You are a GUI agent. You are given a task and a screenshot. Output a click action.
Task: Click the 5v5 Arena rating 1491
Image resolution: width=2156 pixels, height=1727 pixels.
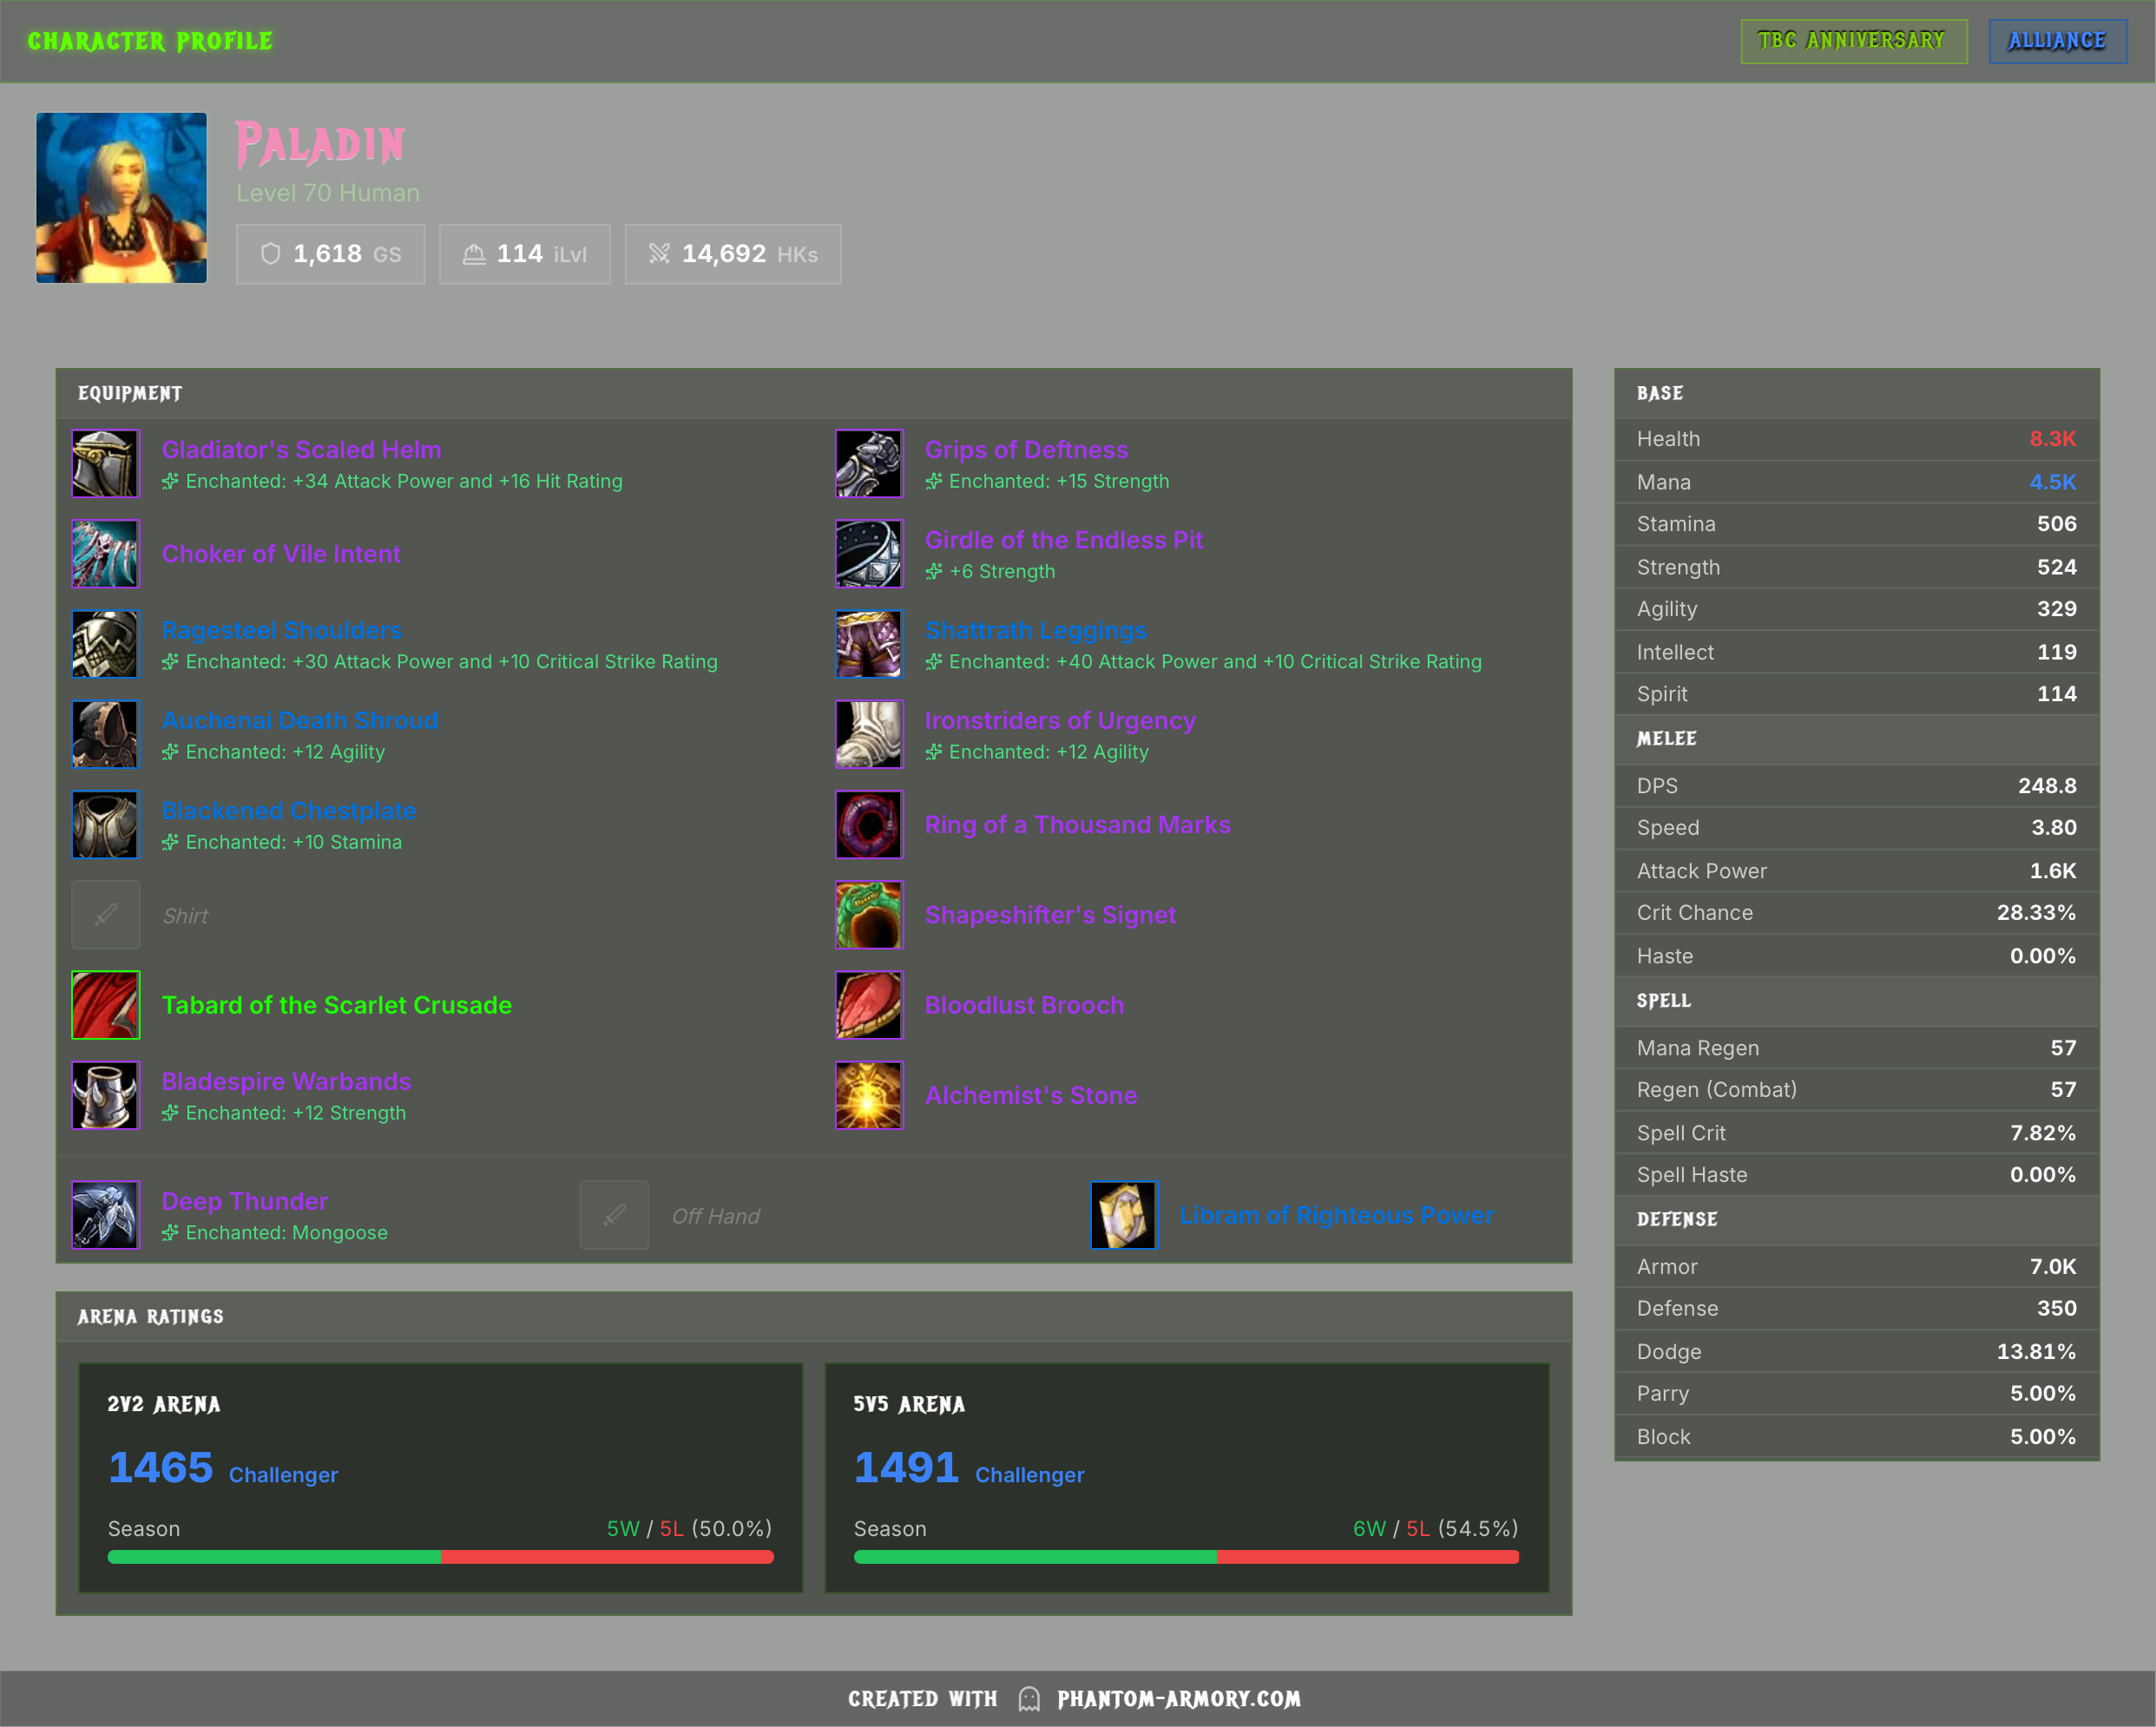pos(906,1468)
